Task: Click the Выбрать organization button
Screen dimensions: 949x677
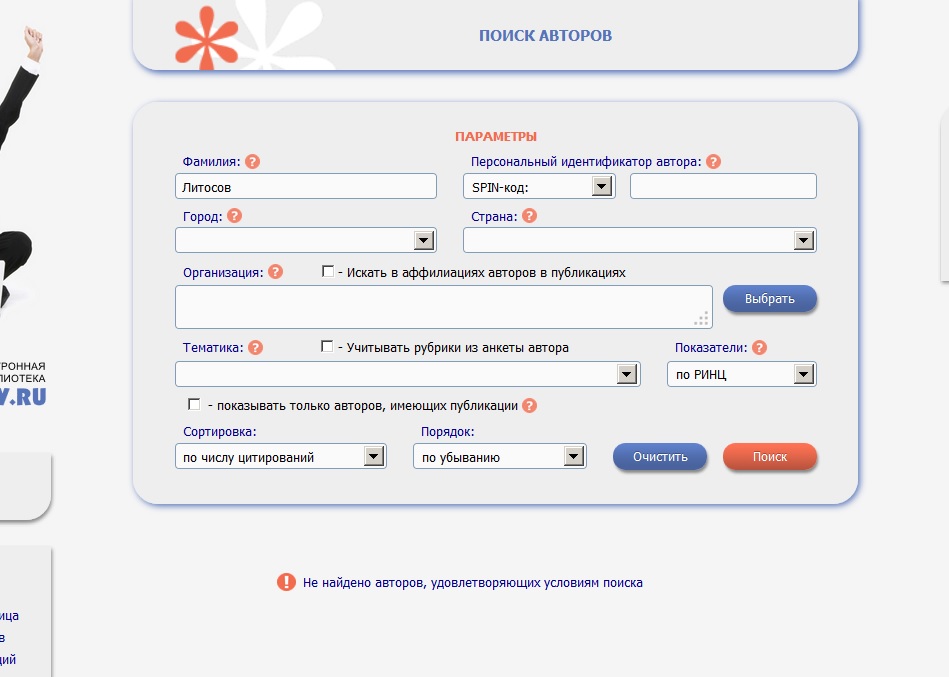Action: coord(769,299)
